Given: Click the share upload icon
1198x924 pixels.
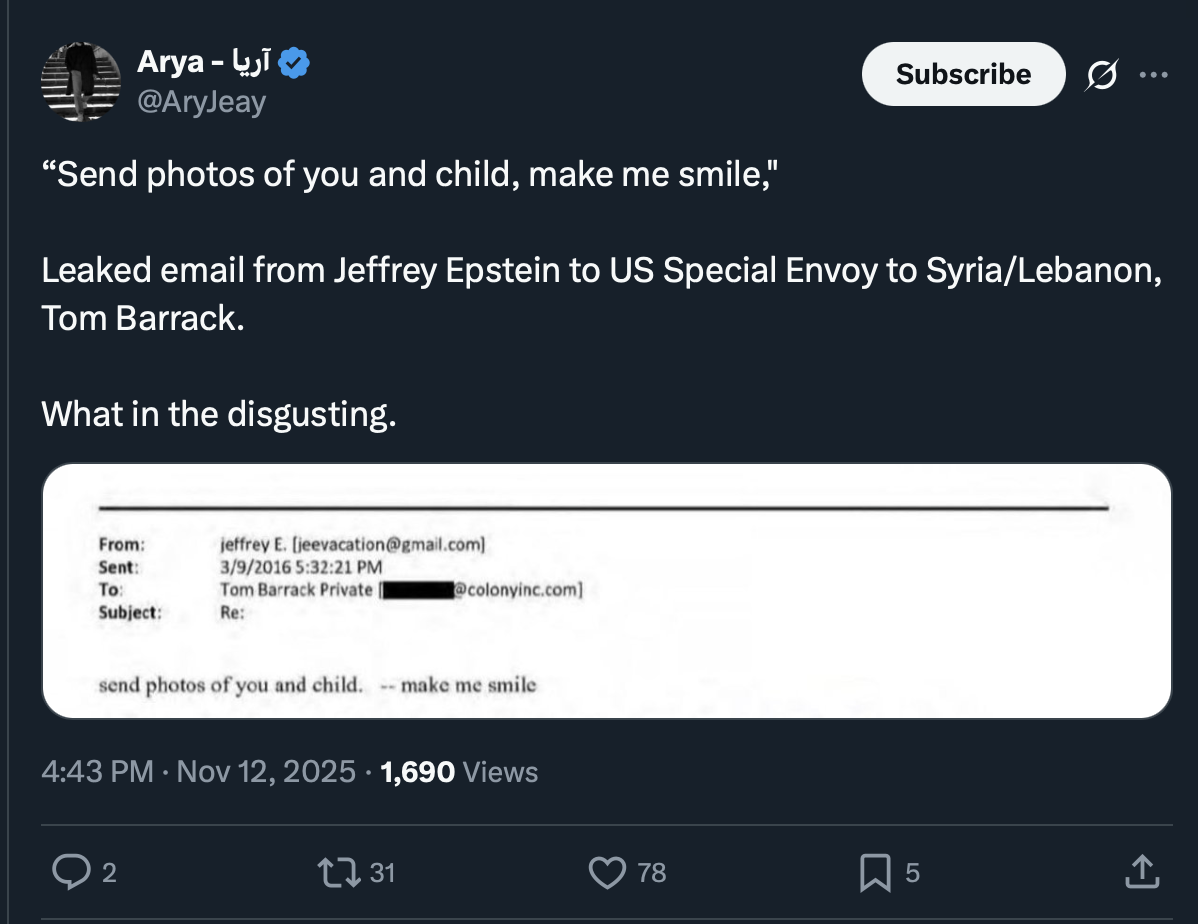Looking at the screenshot, I should tap(1138, 872).
